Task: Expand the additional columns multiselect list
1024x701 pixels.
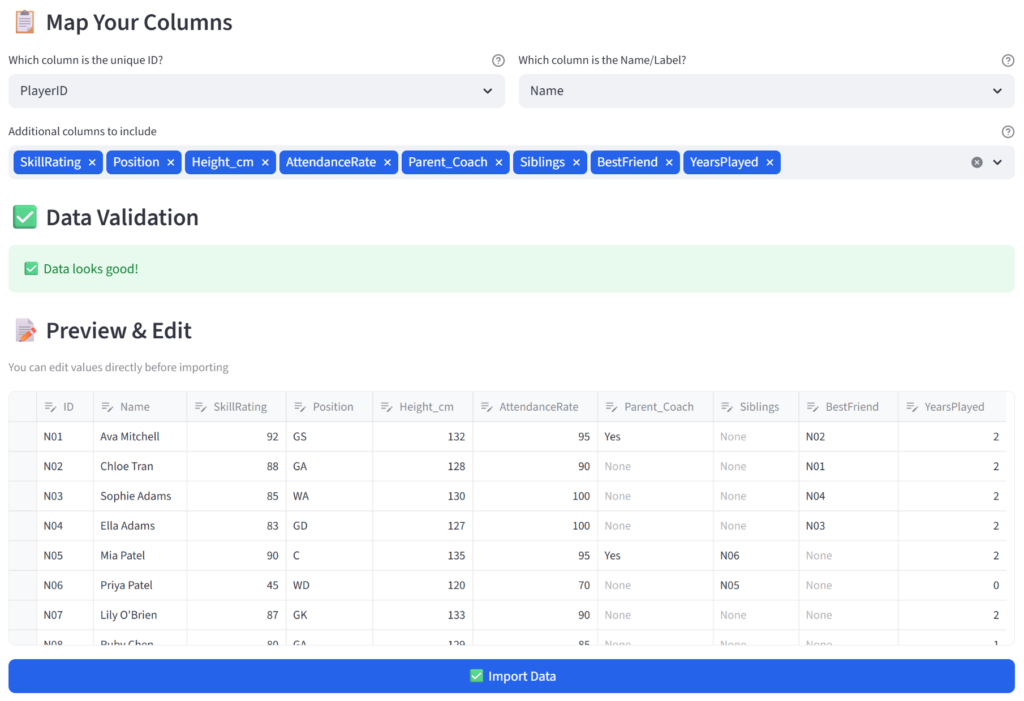Action: (x=997, y=162)
